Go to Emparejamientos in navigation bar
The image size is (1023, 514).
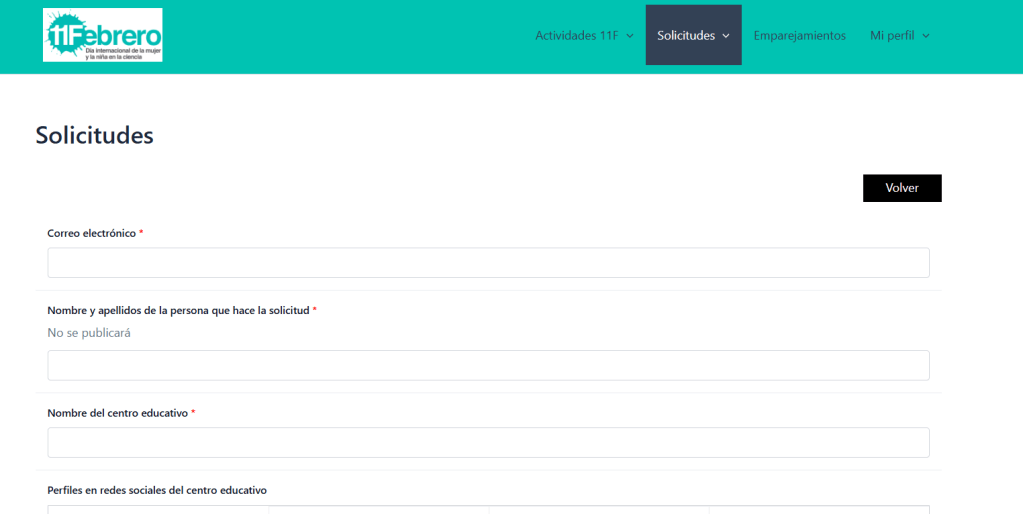pyautogui.click(x=799, y=36)
